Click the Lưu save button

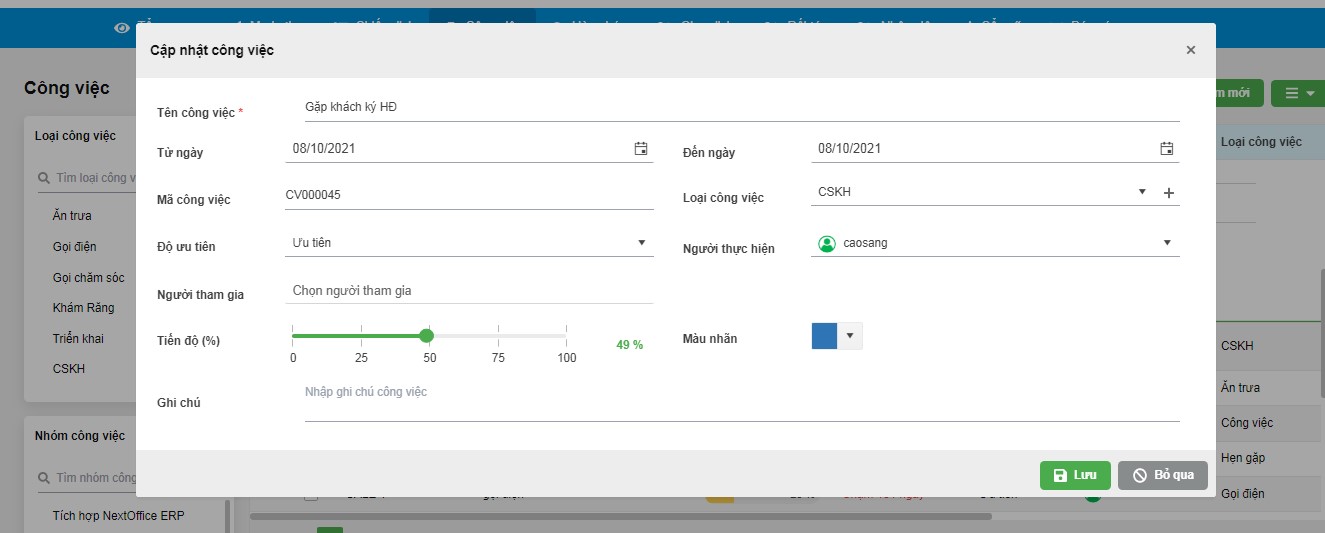pyautogui.click(x=1075, y=475)
